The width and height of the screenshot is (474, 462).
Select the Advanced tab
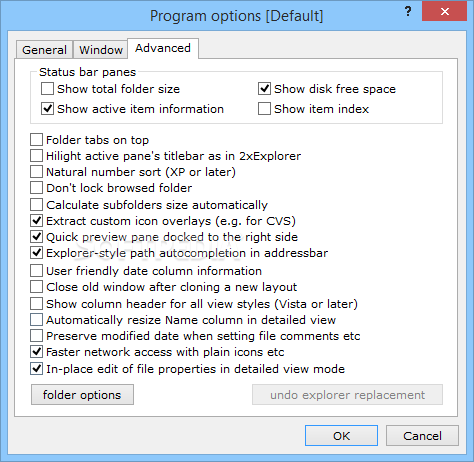coord(163,48)
